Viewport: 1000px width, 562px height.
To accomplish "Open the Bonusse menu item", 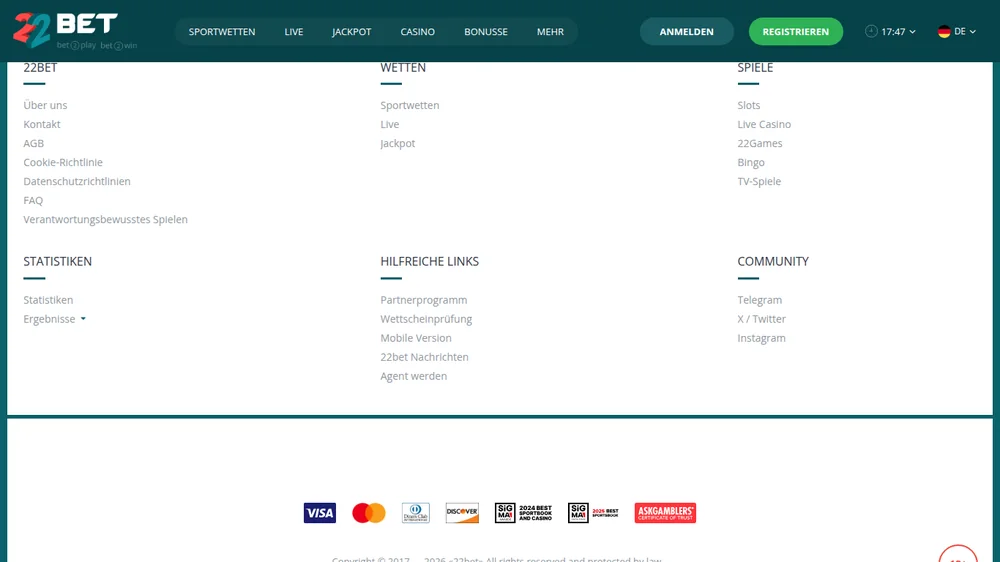I will [x=486, y=32].
